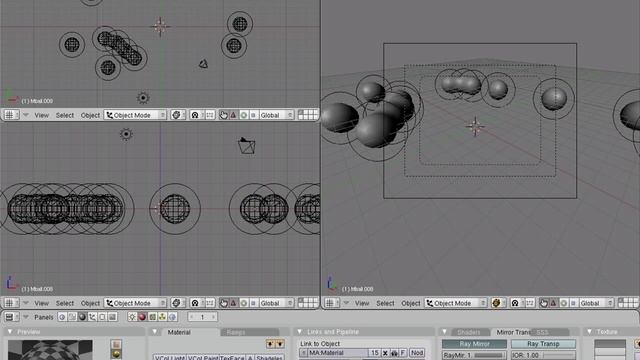Open shaded draw type selector in right view header
The height and width of the screenshot is (360, 640).
(x=498, y=303)
